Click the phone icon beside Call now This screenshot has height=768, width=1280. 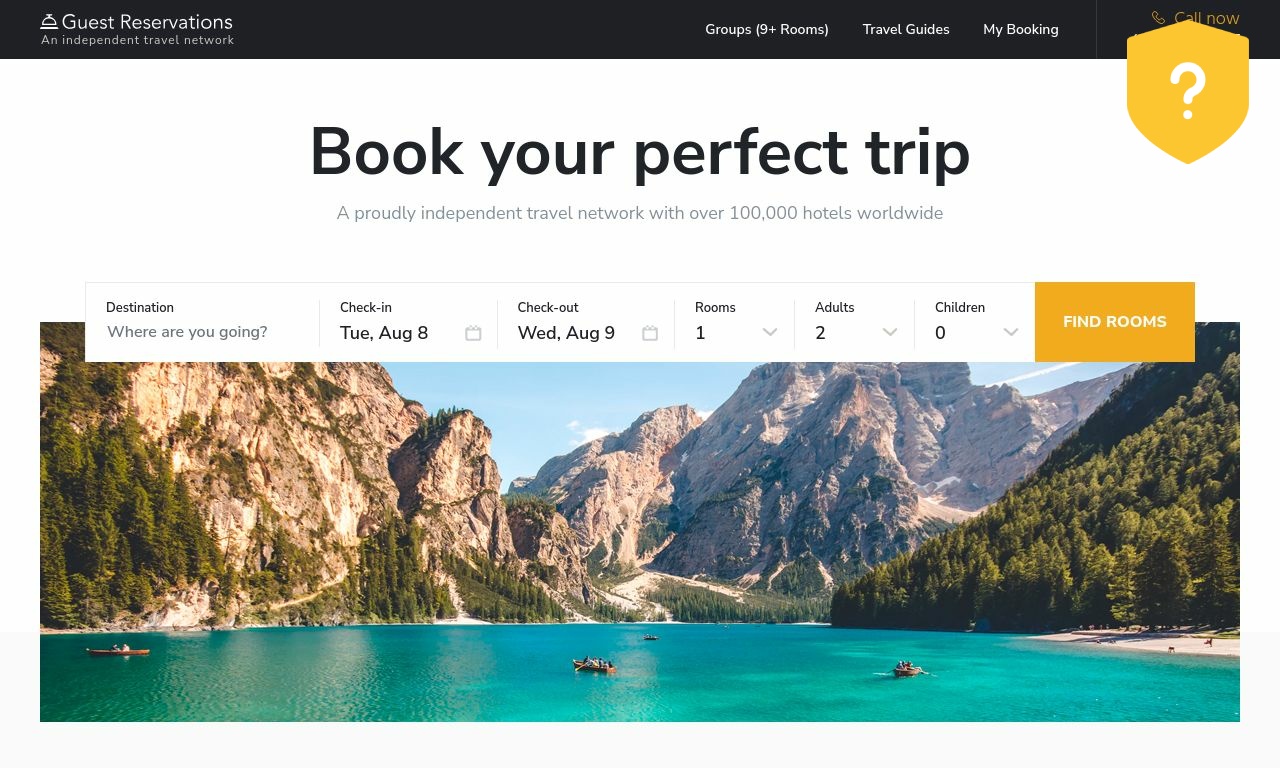click(x=1158, y=18)
